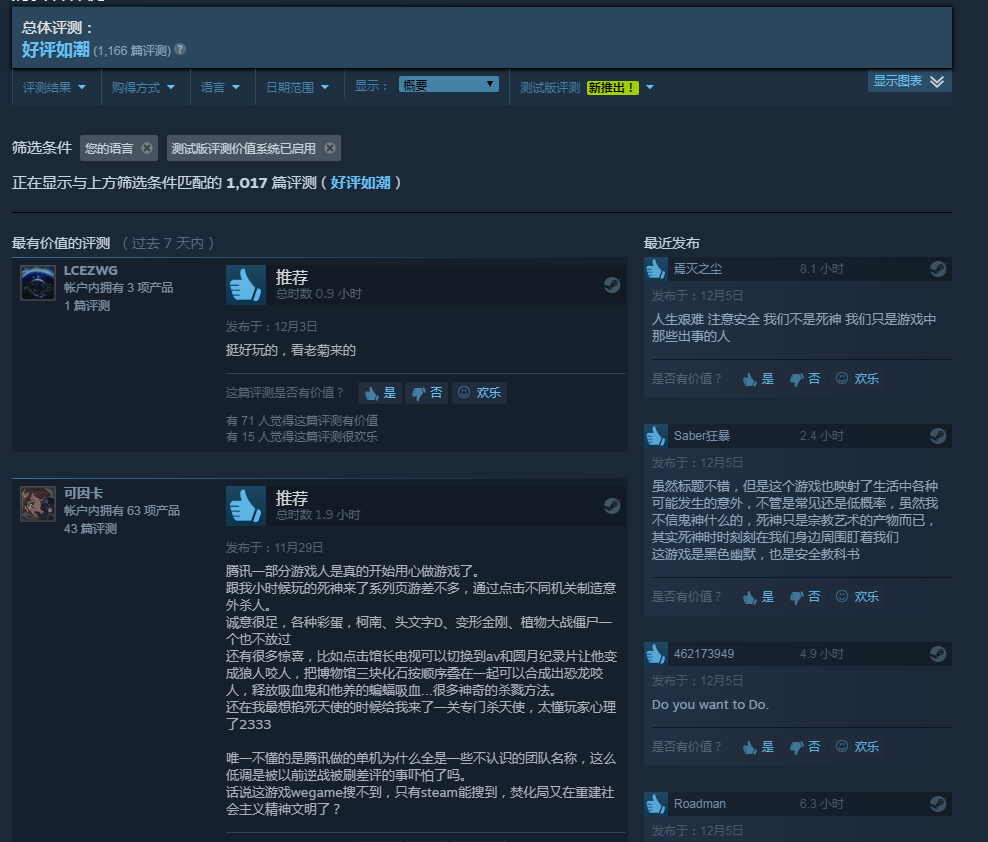Rate LCEZWG's review as funny 欢乐
Viewport: 988px width, 842px height.
(479, 393)
